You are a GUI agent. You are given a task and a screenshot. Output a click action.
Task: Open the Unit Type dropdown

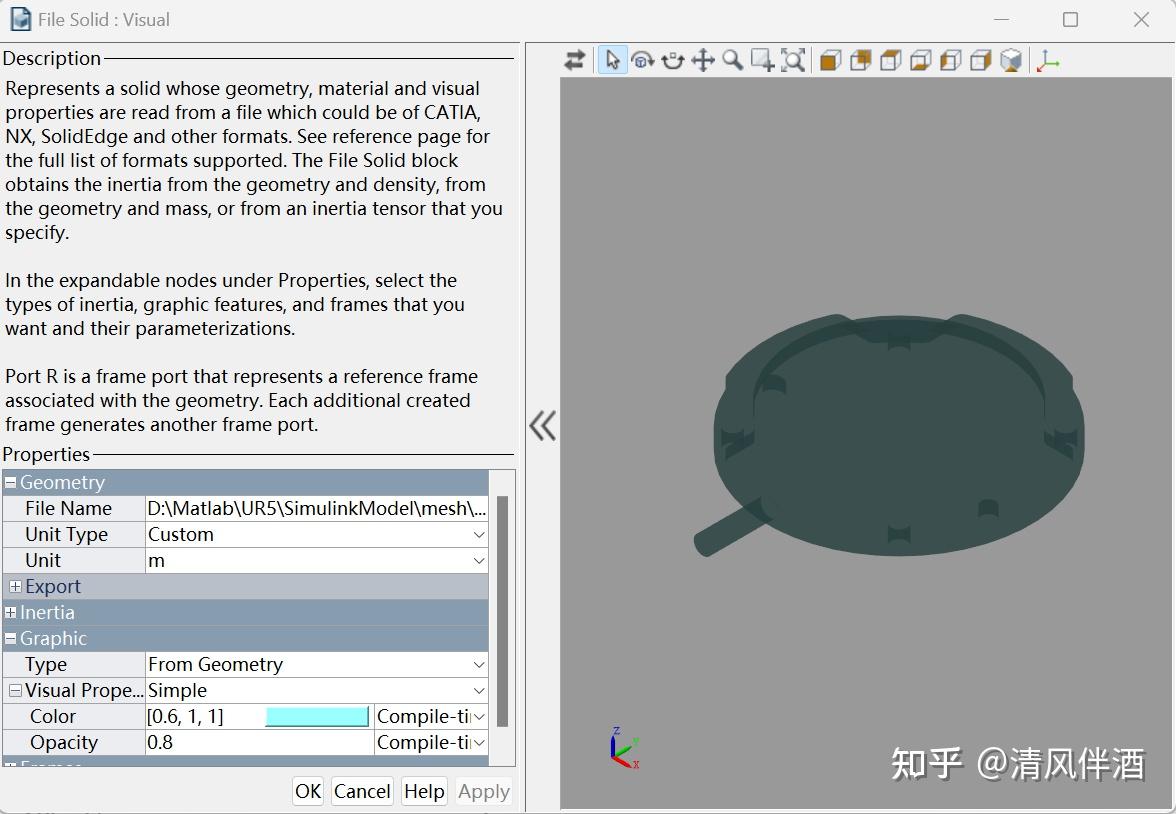[x=478, y=534]
